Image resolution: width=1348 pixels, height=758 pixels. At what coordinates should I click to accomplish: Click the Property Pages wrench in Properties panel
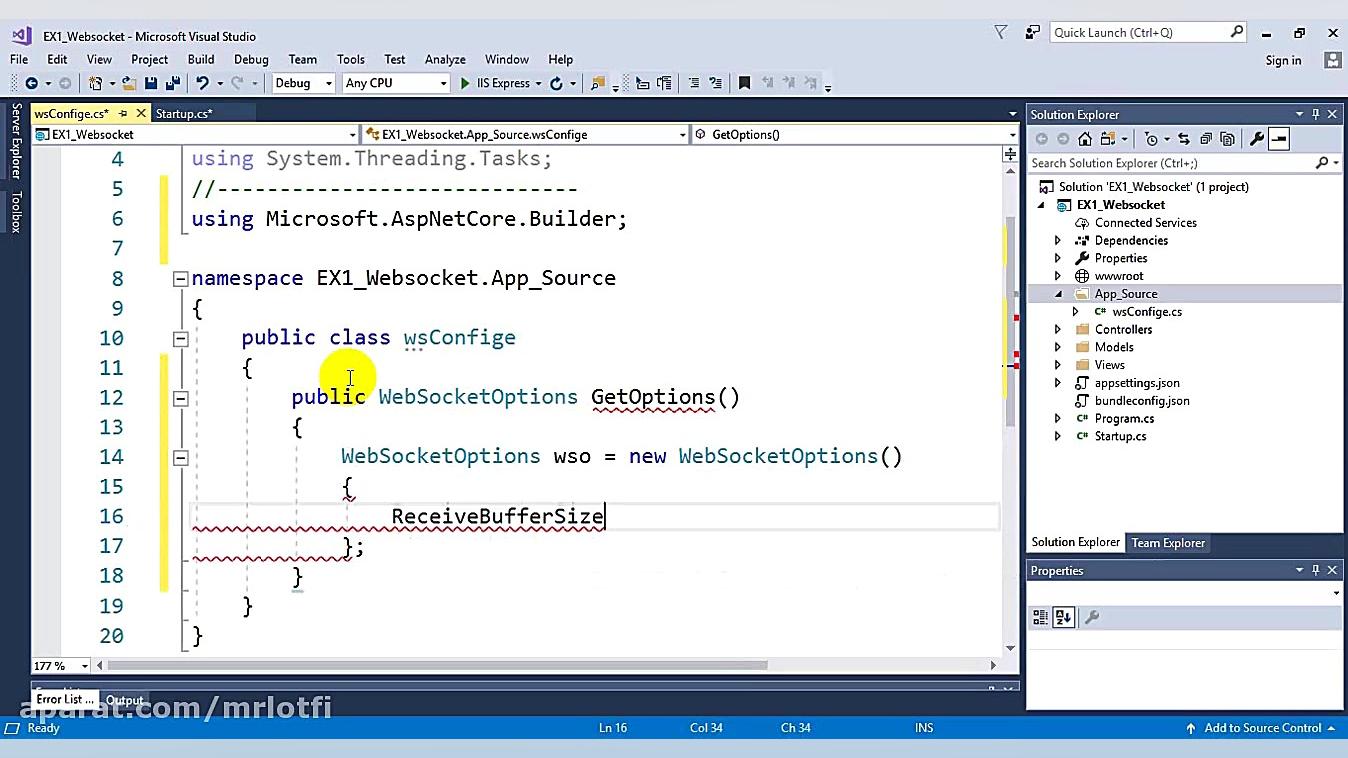1092,618
